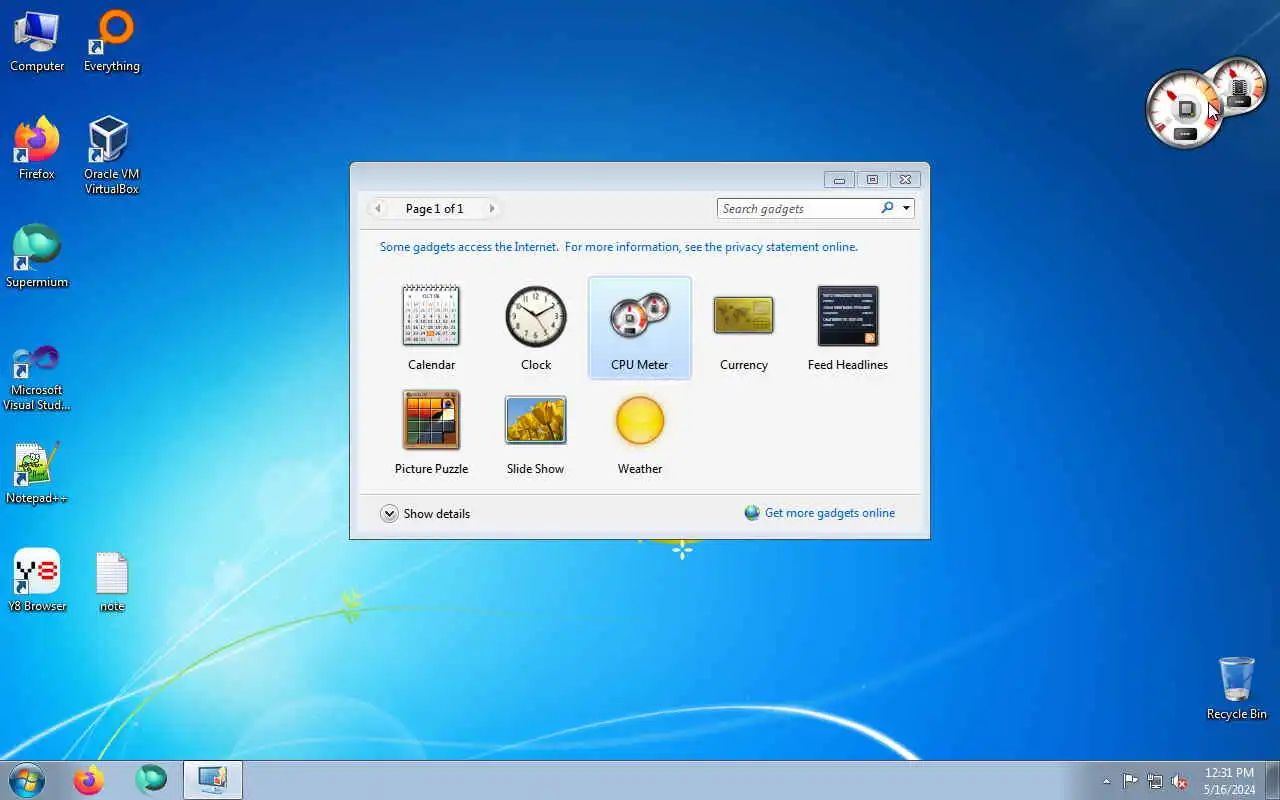Select the Picture Puzzle gadget
Screen dimensions: 1280x800
coord(431,431)
